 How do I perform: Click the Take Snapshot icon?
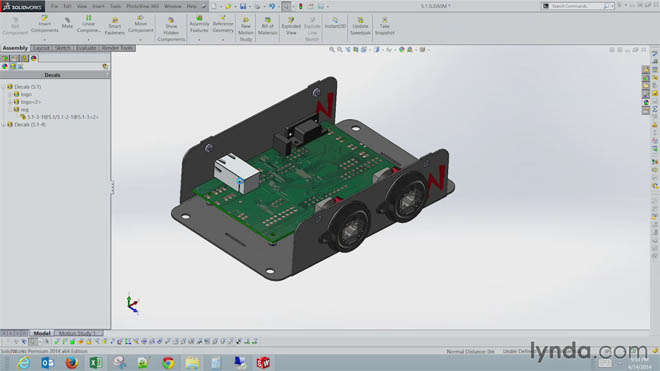point(384,26)
